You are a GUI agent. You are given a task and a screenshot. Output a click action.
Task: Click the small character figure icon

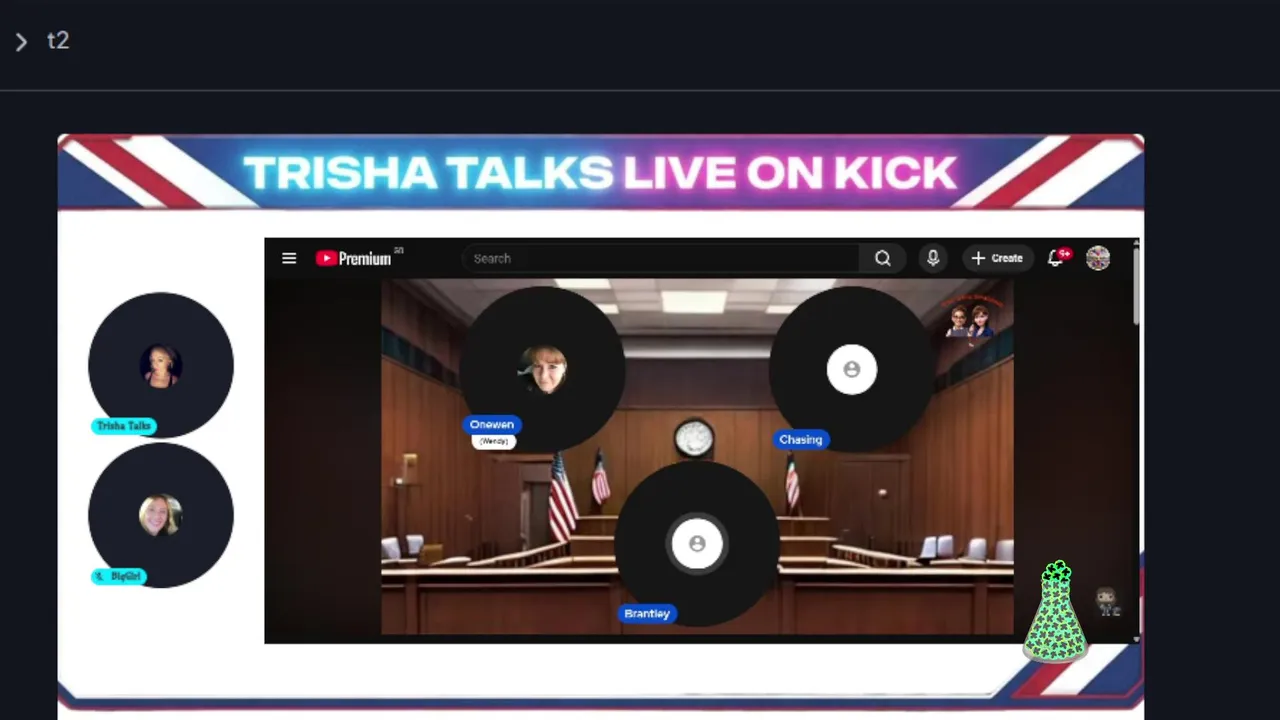coord(1107,601)
